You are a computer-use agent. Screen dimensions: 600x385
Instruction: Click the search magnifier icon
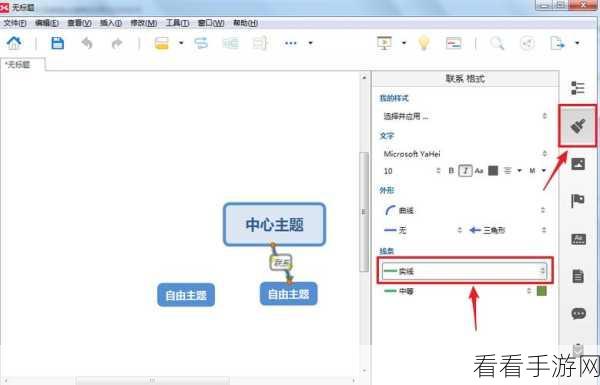pos(497,43)
